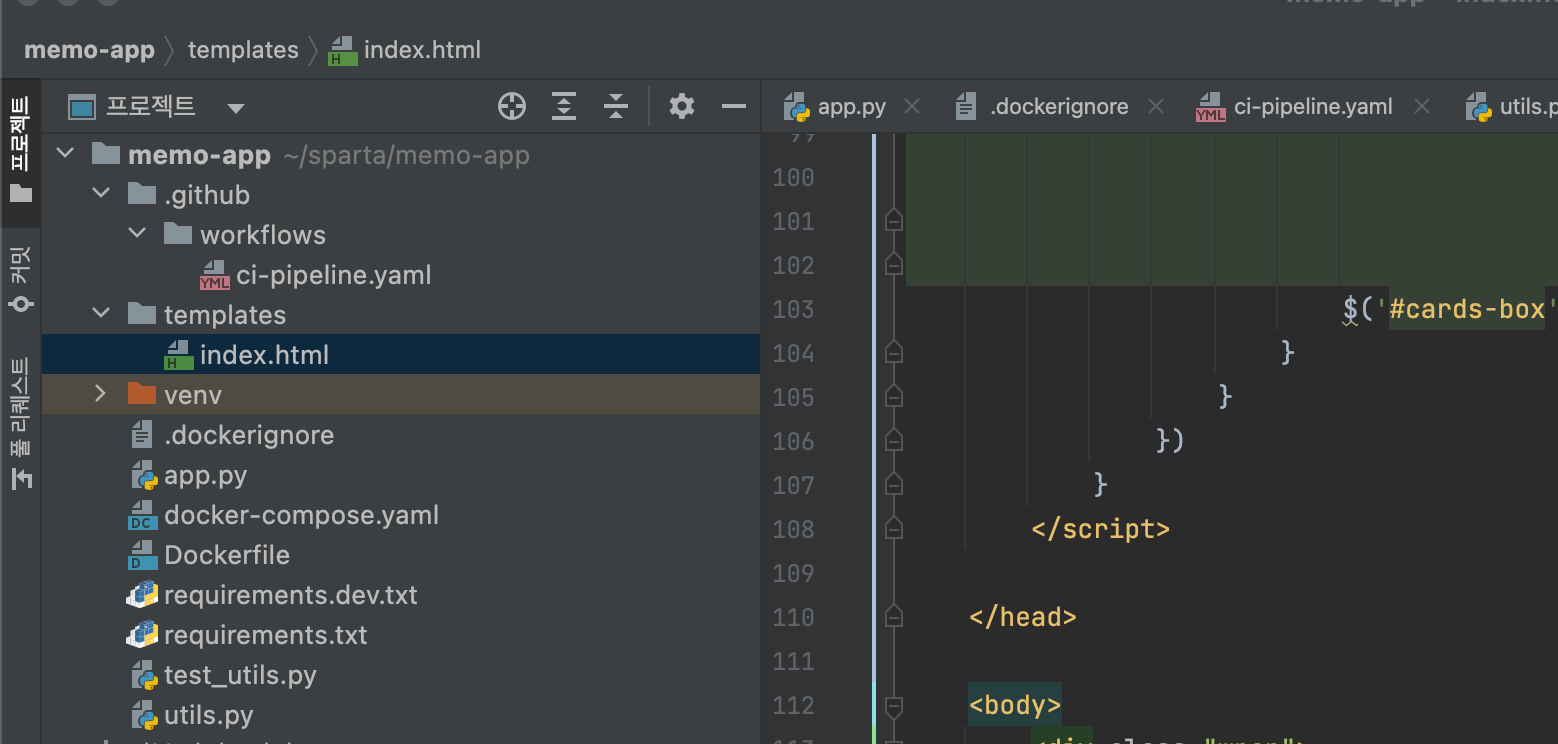The width and height of the screenshot is (1558, 744).
Task: Click the opening body tag in the editor
Action: coord(1014,705)
